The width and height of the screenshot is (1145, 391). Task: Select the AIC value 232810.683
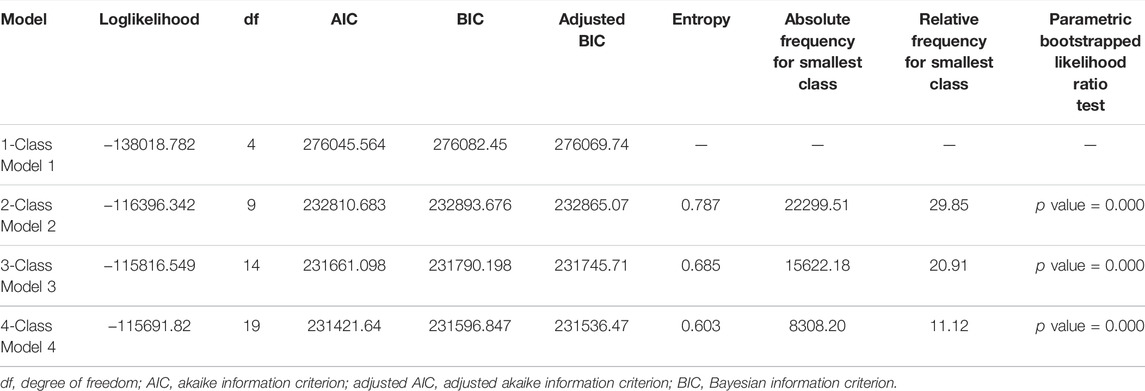click(x=344, y=205)
